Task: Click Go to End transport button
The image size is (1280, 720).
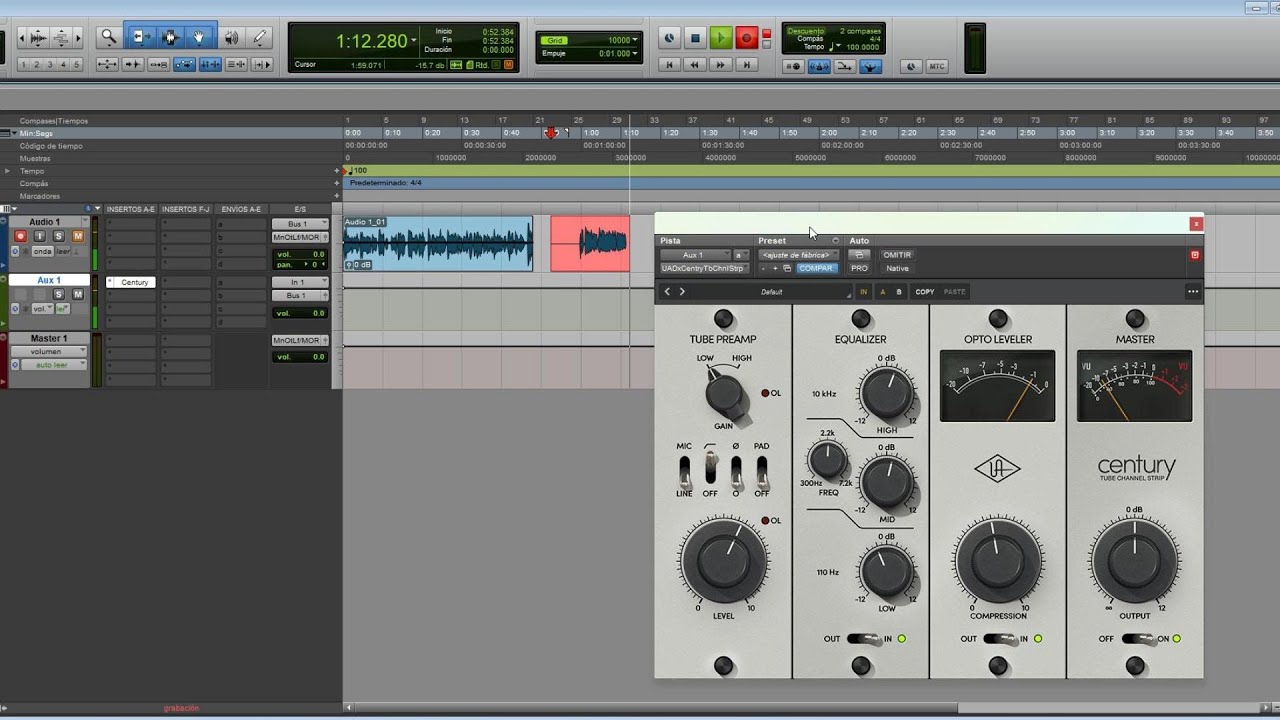Action: 745,65
